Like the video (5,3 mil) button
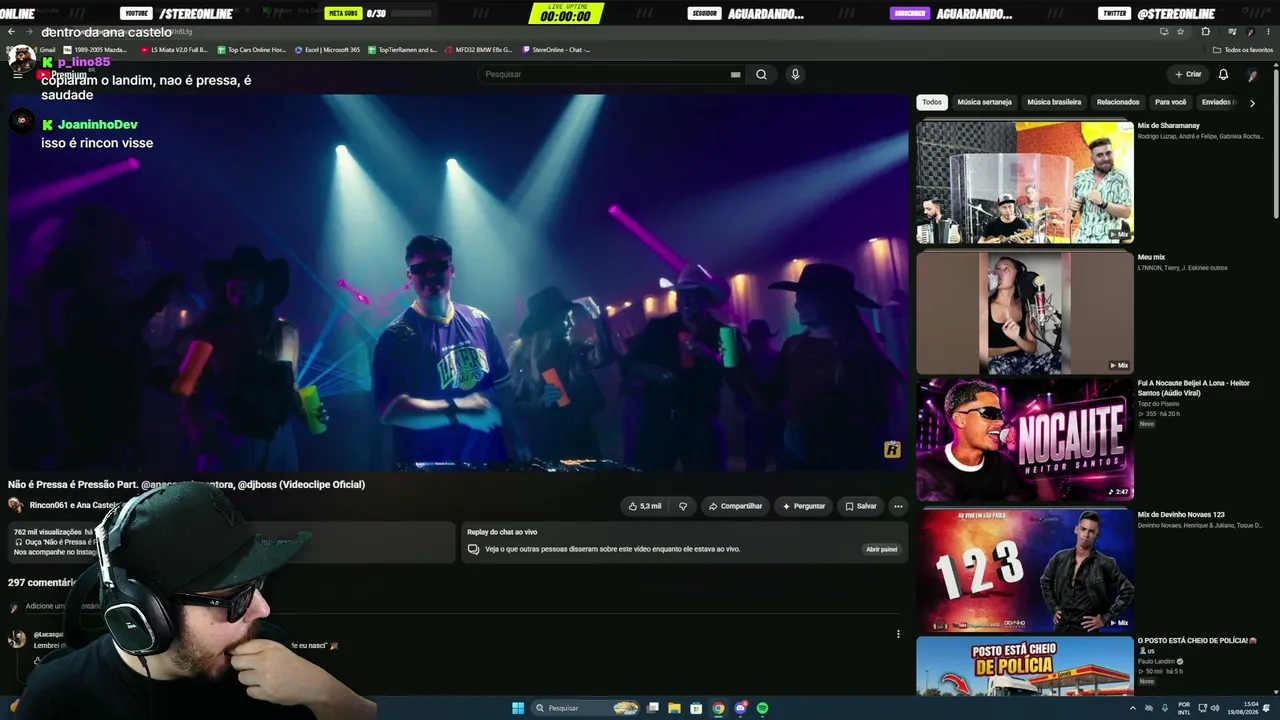 (x=644, y=506)
